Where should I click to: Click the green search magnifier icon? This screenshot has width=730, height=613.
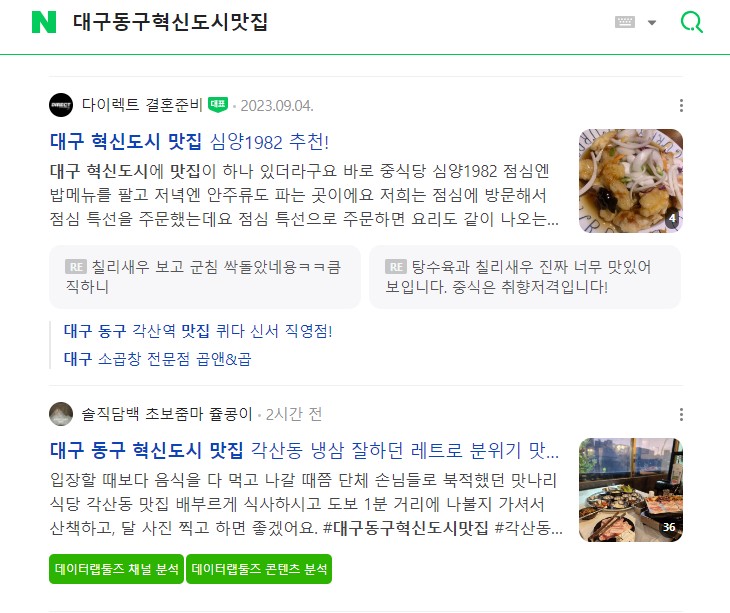click(x=691, y=22)
